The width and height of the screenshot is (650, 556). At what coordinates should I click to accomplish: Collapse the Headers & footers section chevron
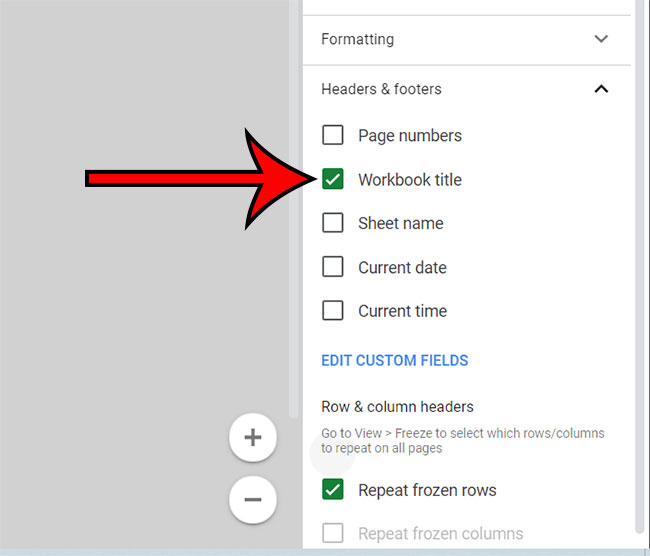601,89
